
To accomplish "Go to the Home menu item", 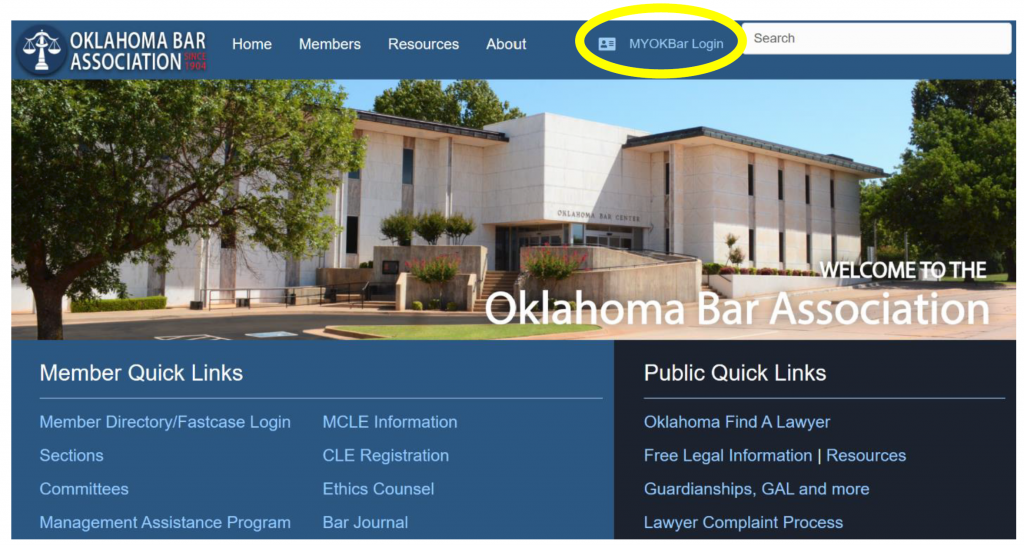I will pyautogui.click(x=251, y=44).
